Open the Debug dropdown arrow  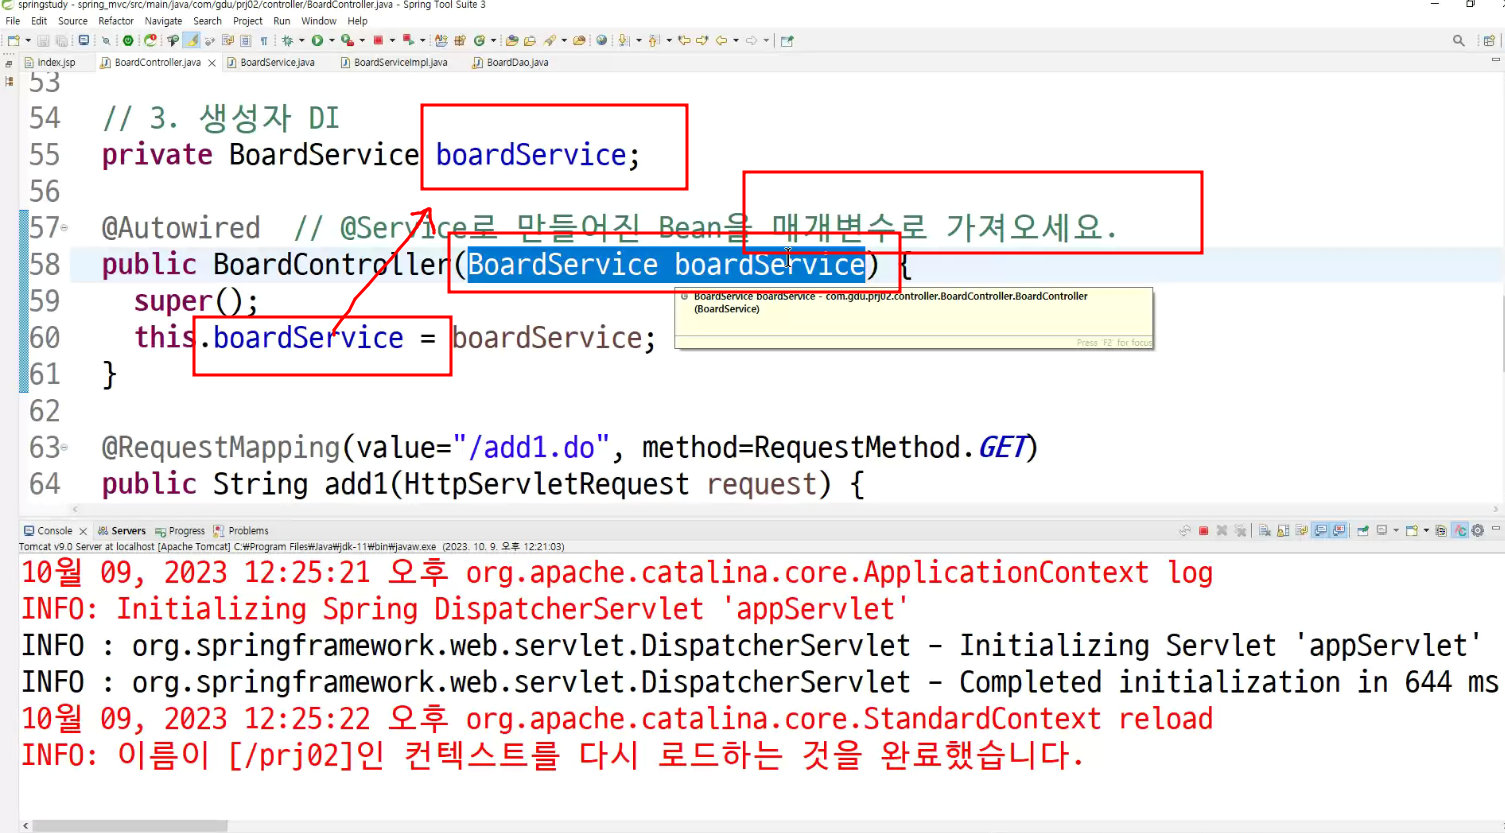(301, 41)
